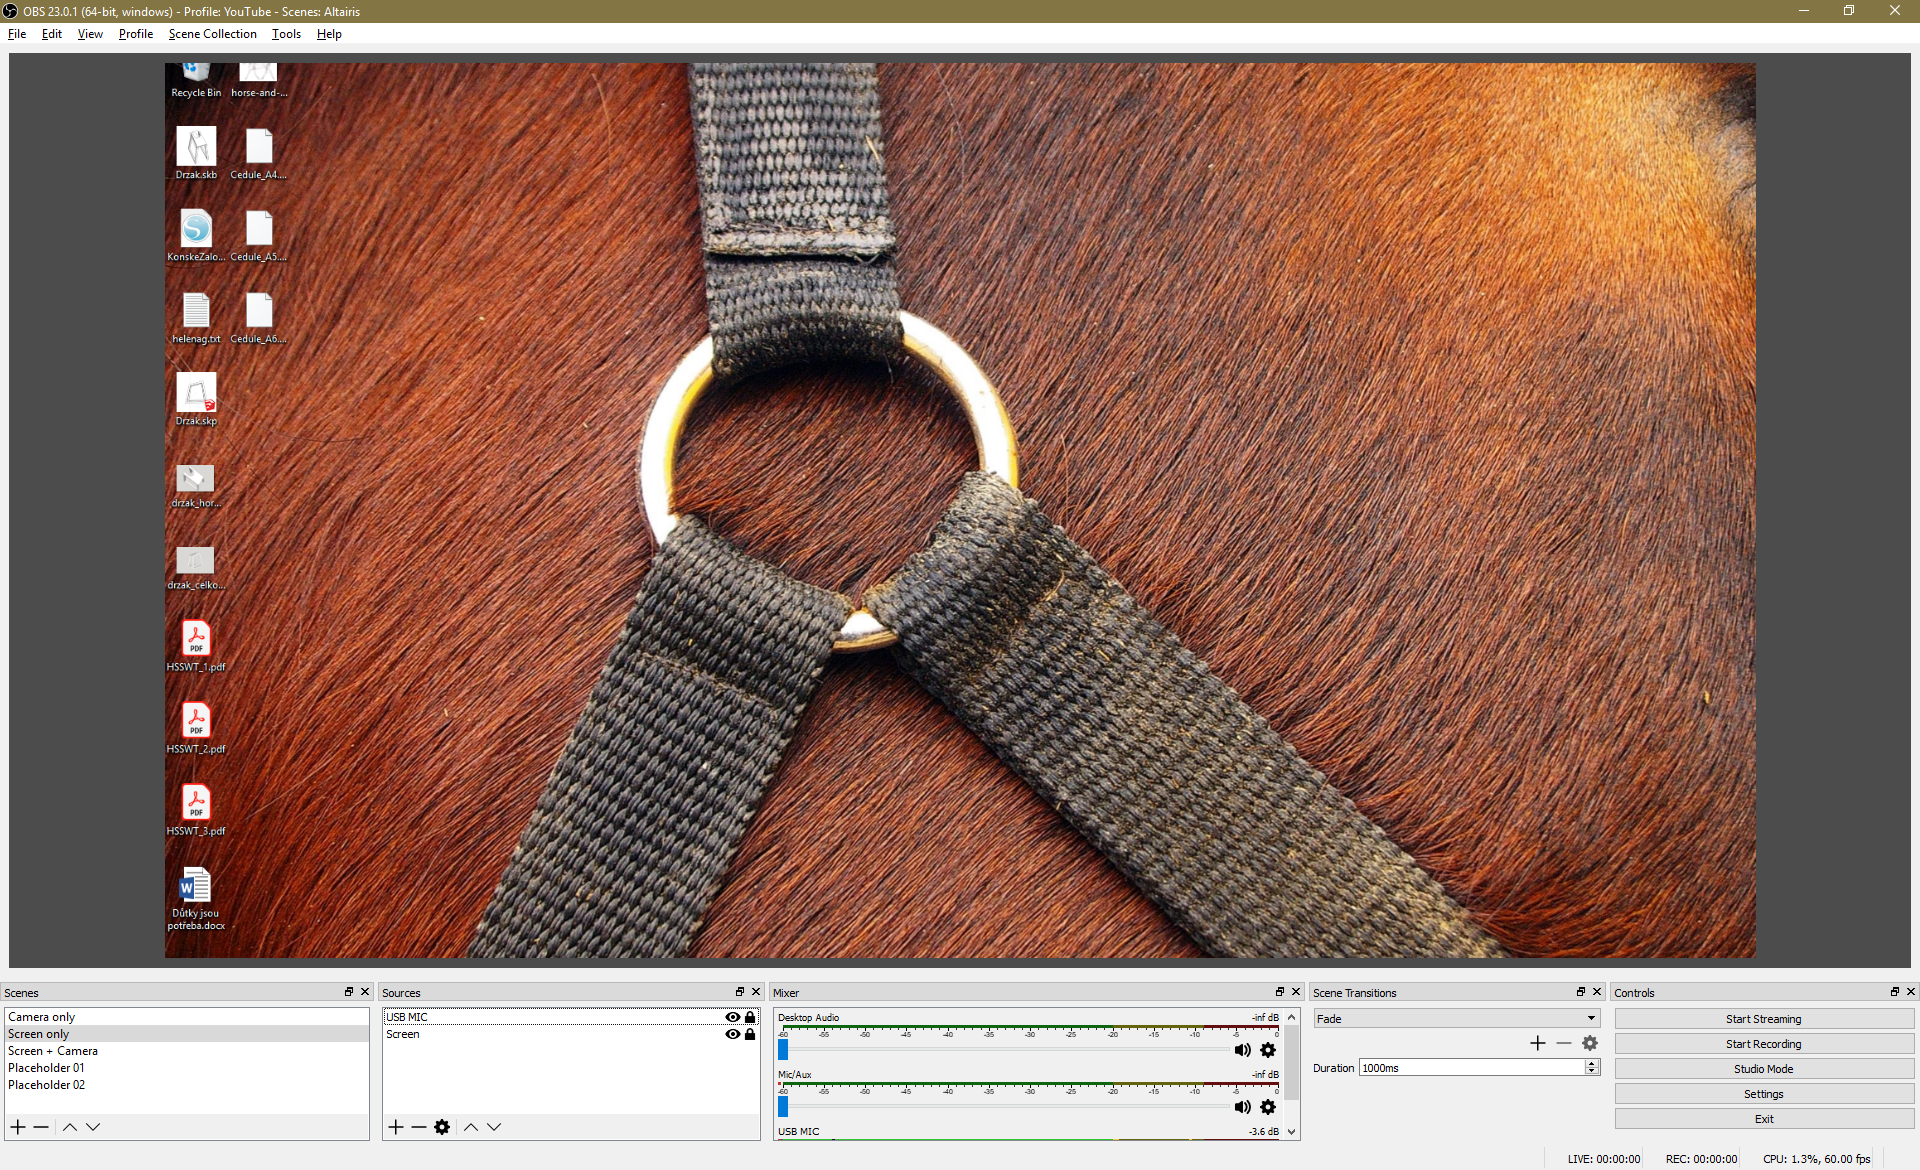Open Settings from Controls panel

[x=1764, y=1094]
